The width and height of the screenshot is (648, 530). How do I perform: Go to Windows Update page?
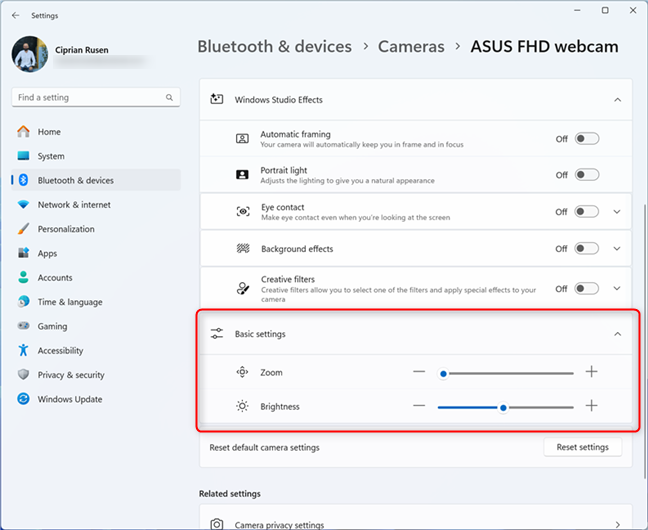[96, 399]
